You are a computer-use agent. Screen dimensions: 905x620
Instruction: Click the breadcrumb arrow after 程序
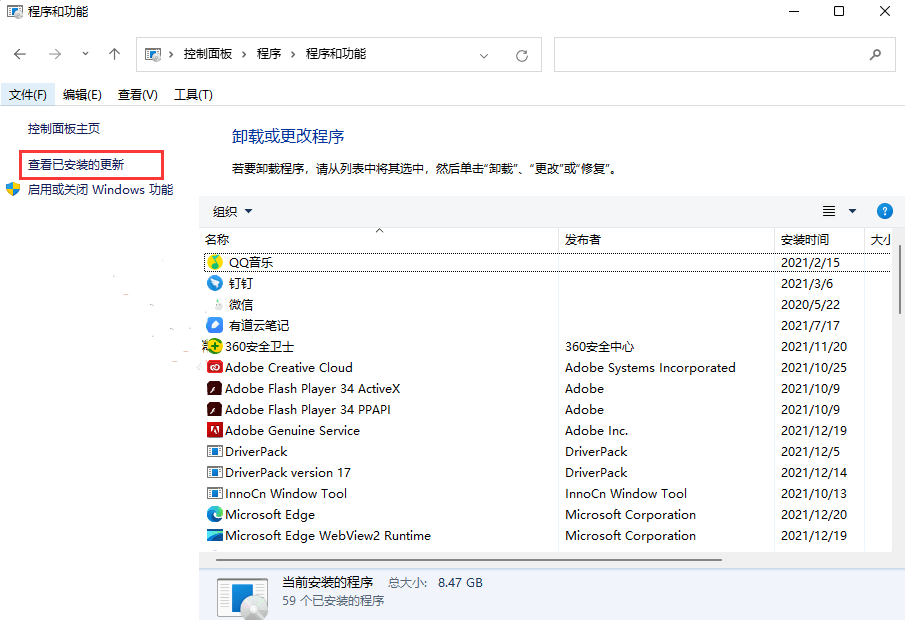(x=293, y=54)
